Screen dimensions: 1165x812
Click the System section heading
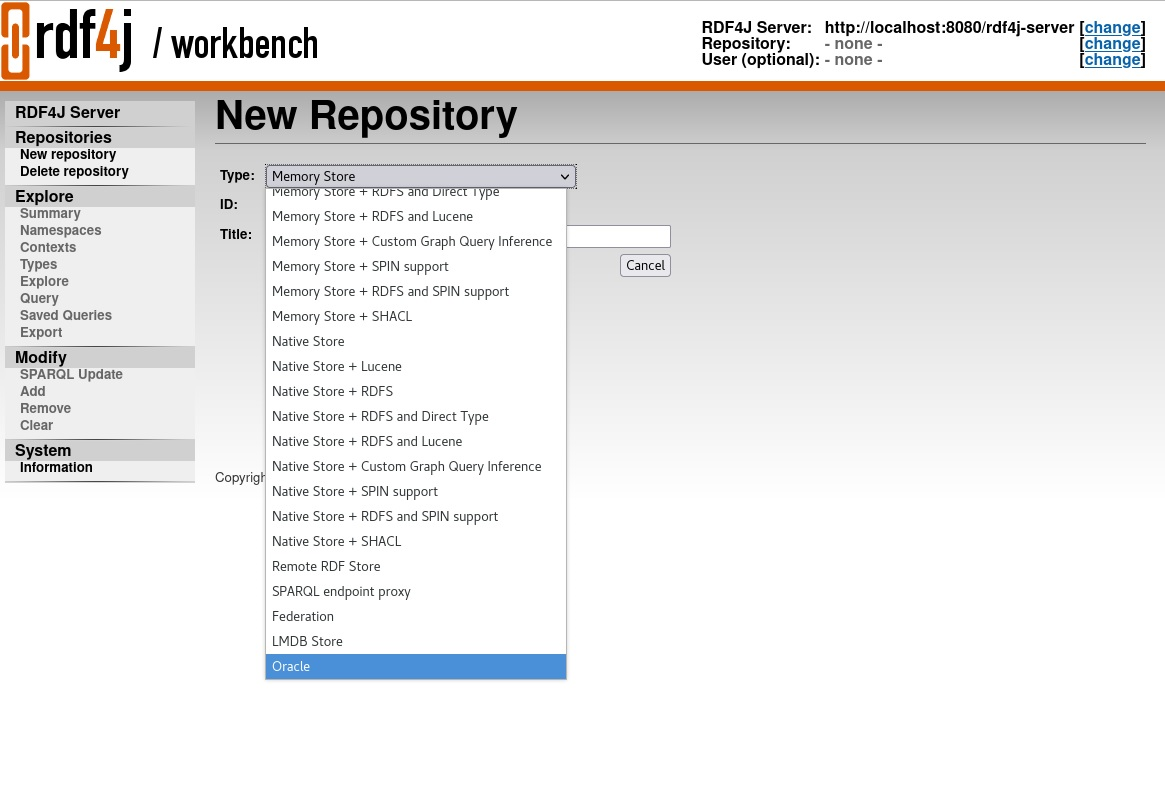coord(43,450)
